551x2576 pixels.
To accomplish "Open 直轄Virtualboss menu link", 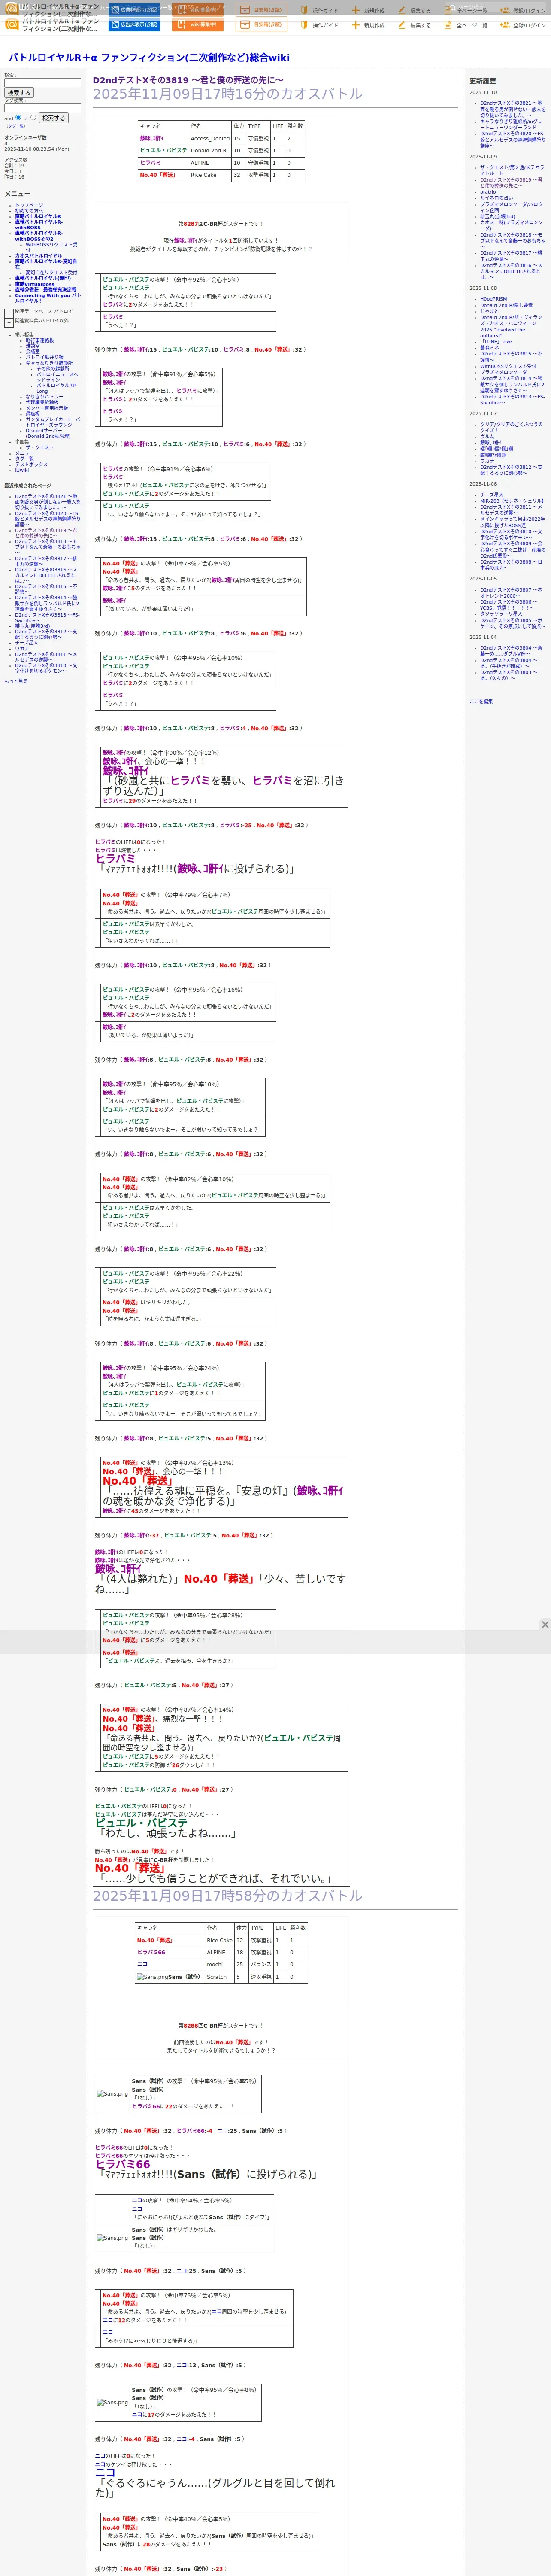I will click(35, 284).
